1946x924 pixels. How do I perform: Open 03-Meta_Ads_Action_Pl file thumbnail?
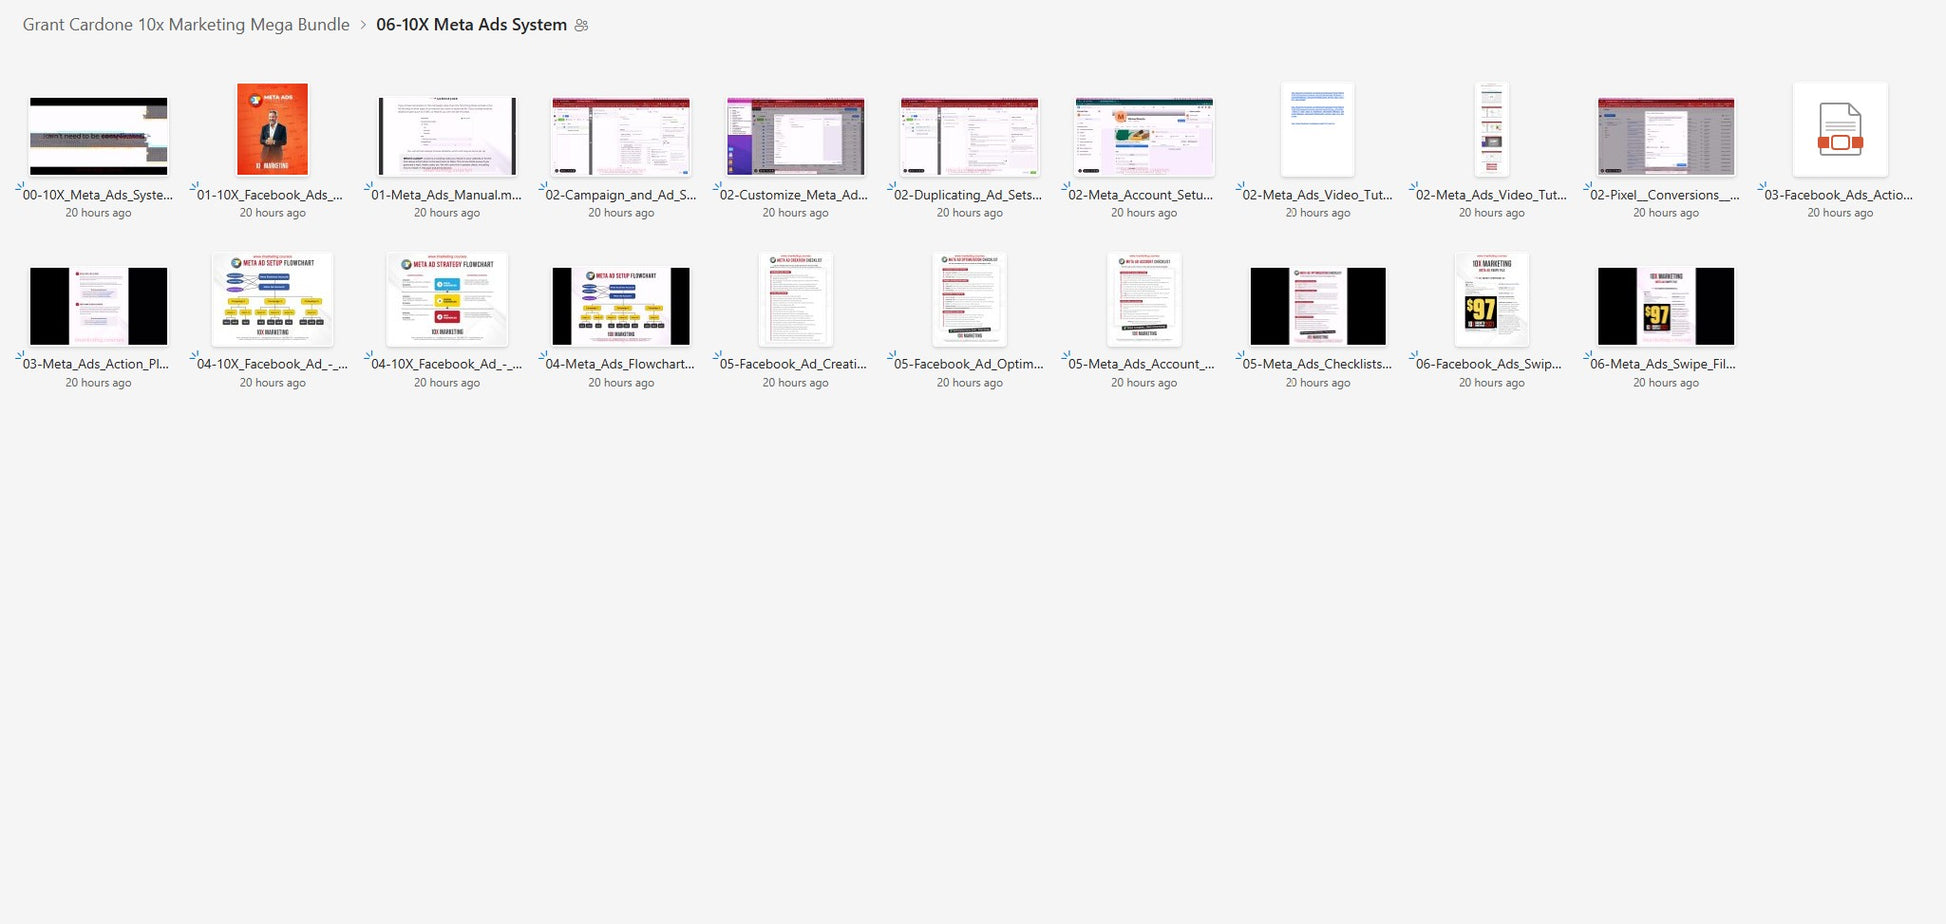point(98,305)
